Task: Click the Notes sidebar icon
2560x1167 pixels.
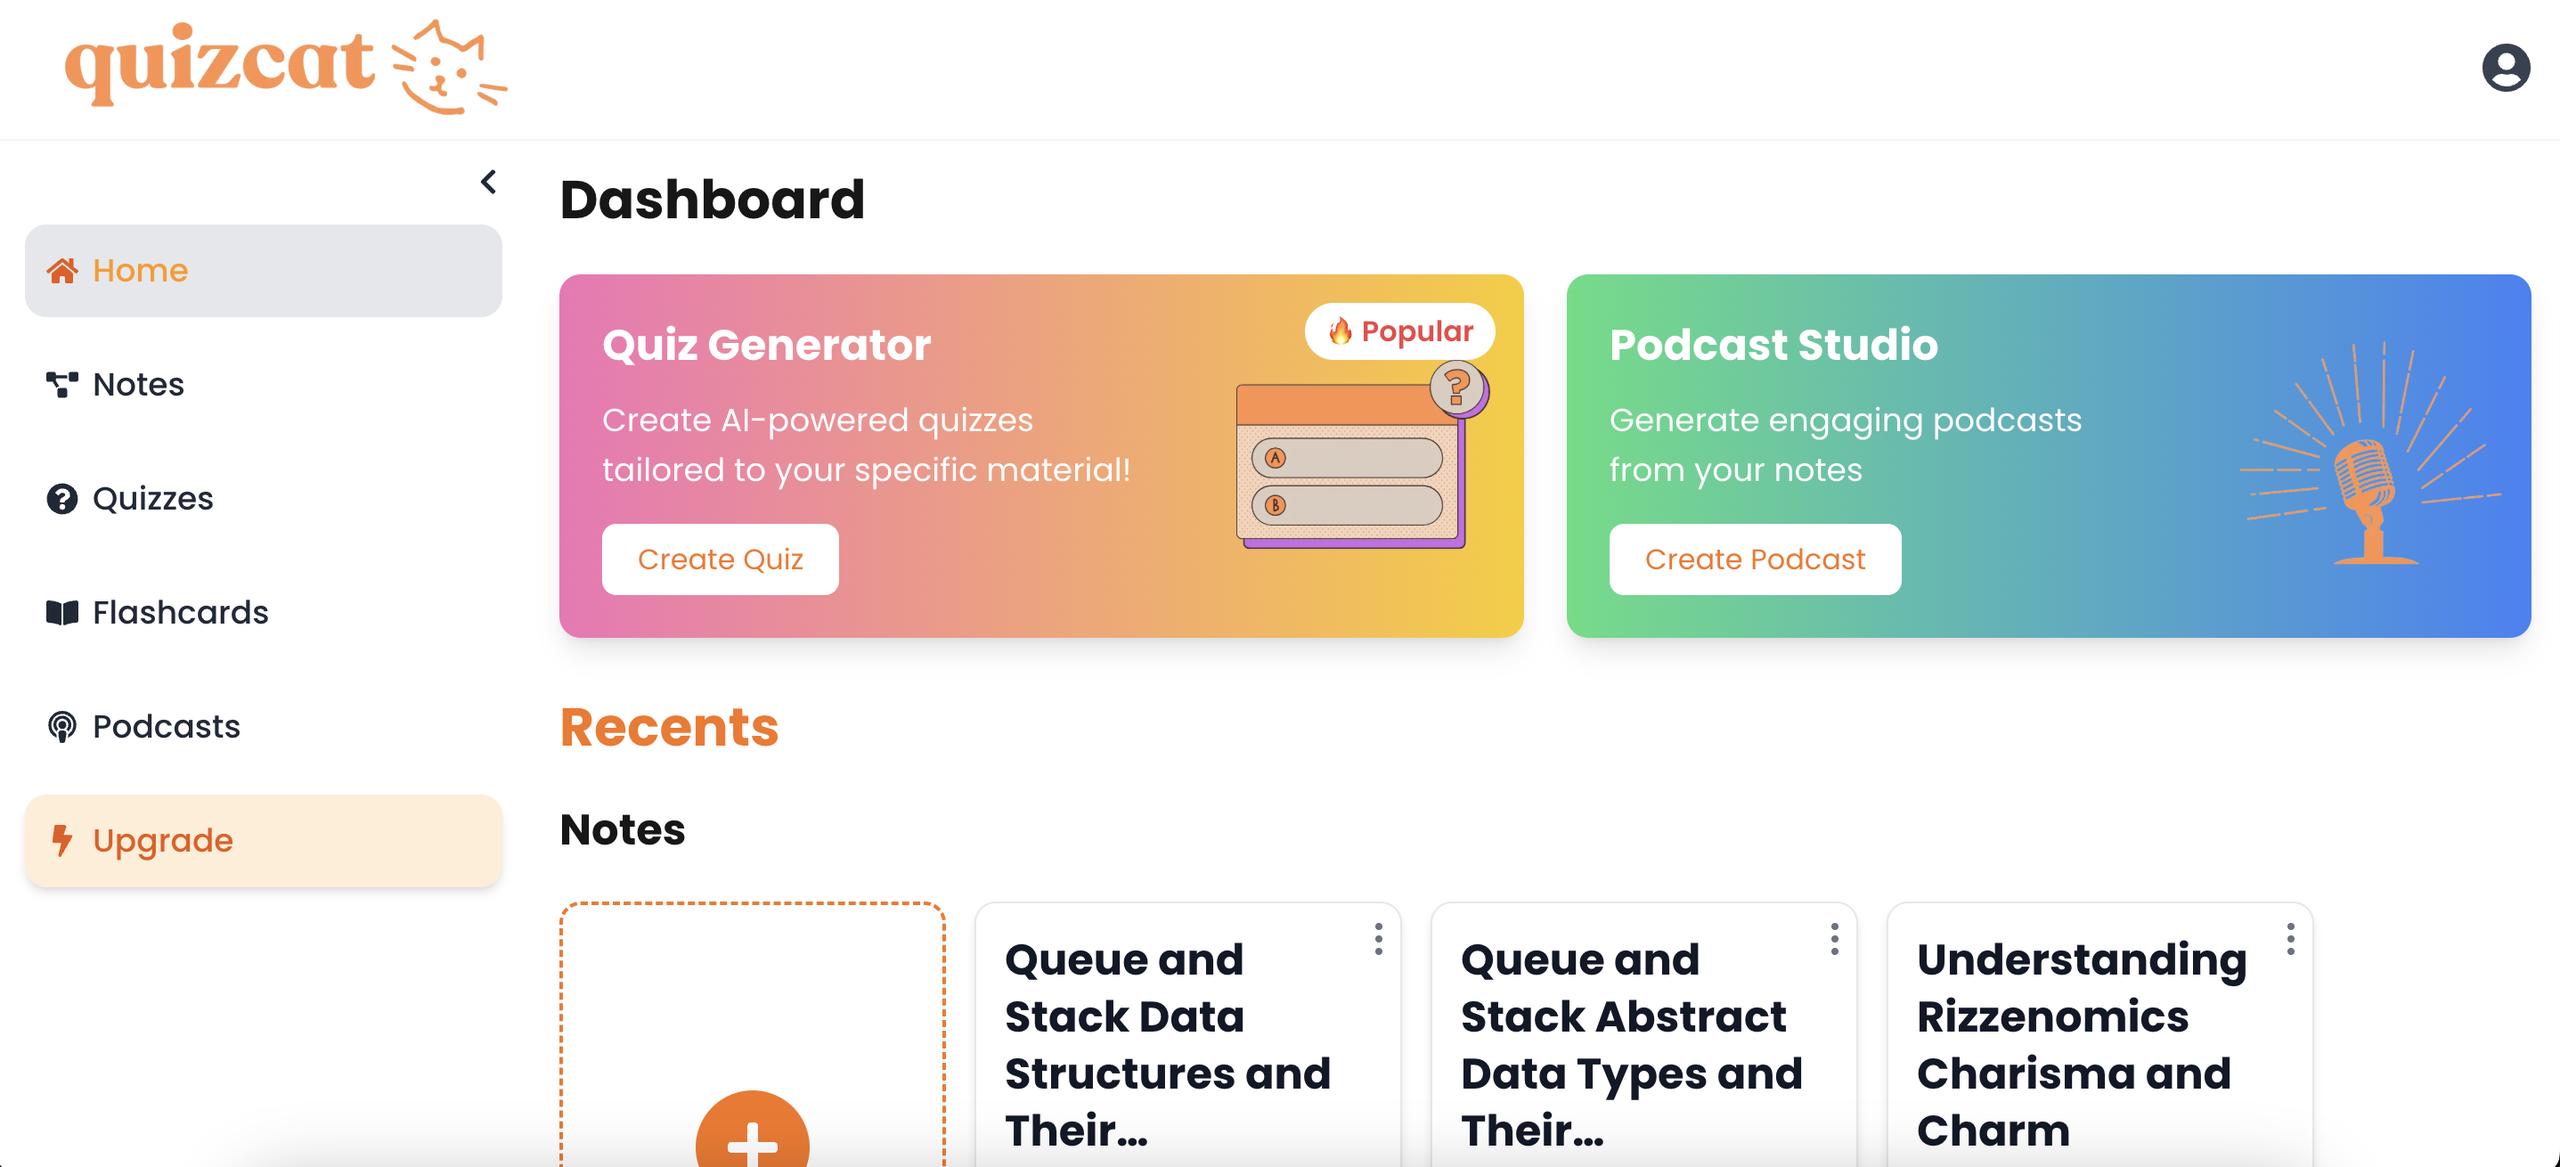Action: coord(62,385)
